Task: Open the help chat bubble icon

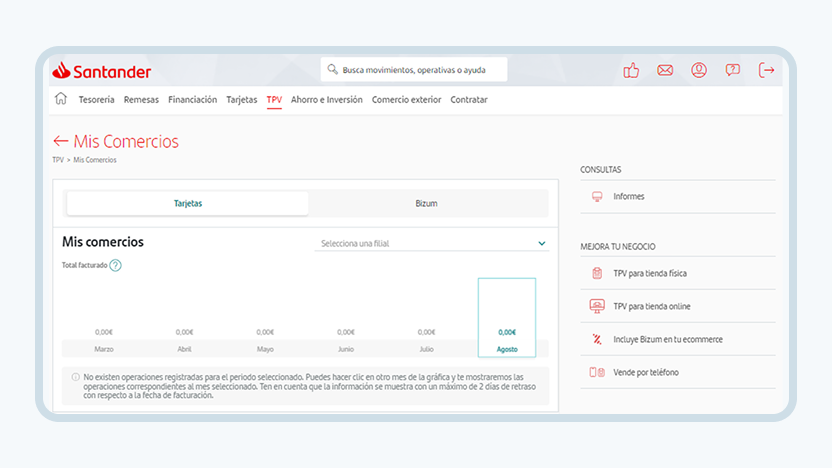Action: [732, 70]
